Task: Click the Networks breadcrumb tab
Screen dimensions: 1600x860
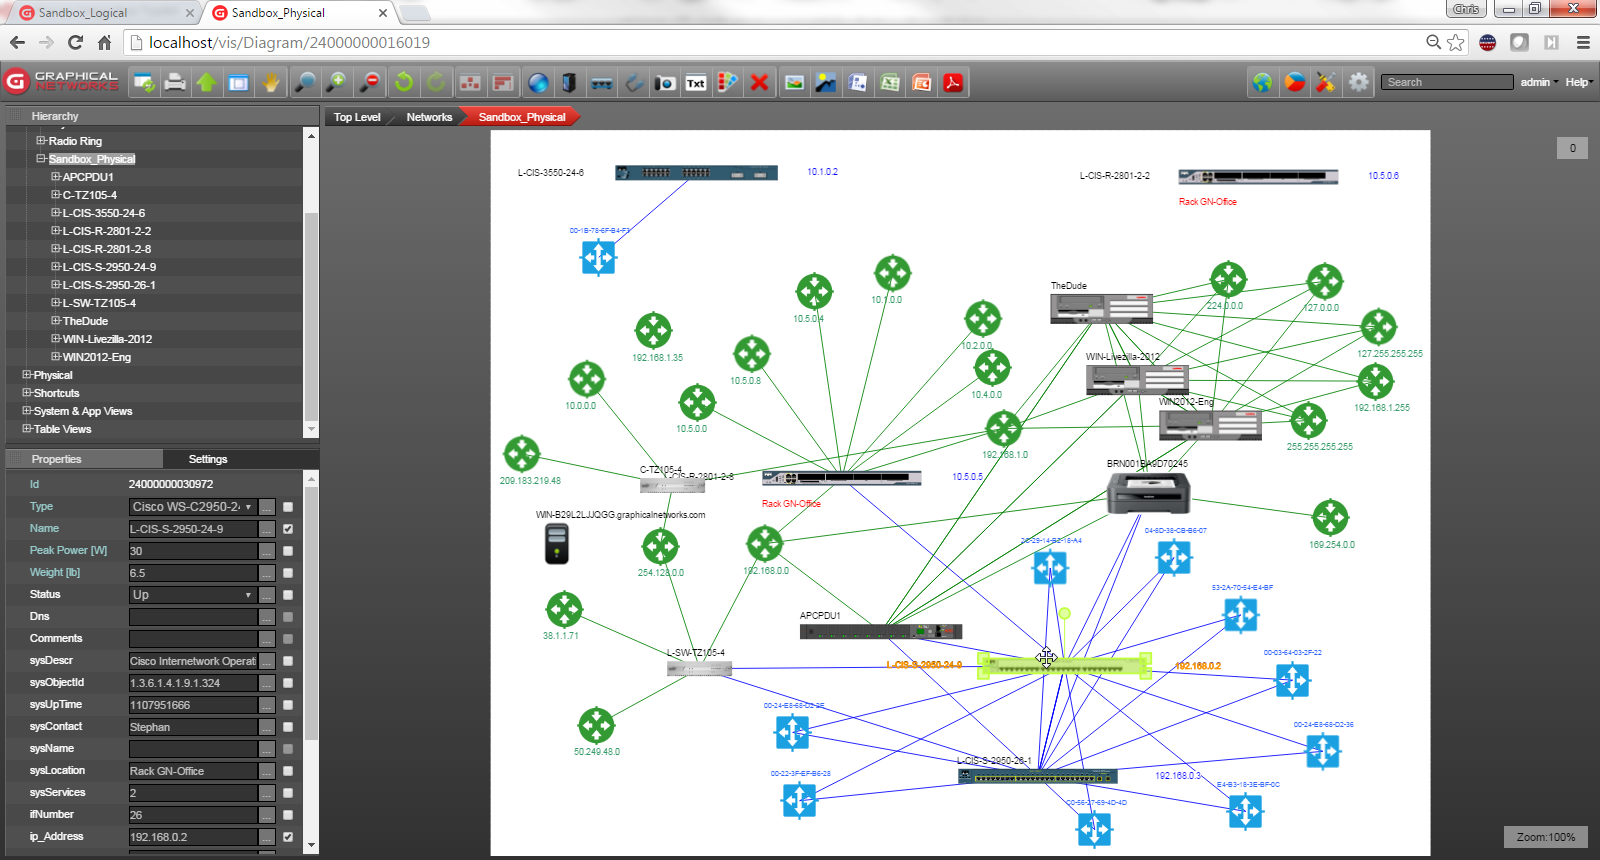Action: point(429,117)
